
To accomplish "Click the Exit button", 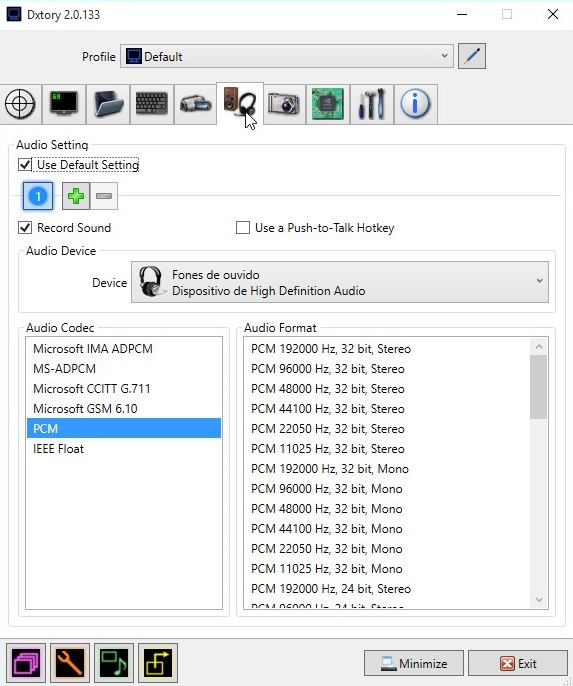I will pos(518,663).
